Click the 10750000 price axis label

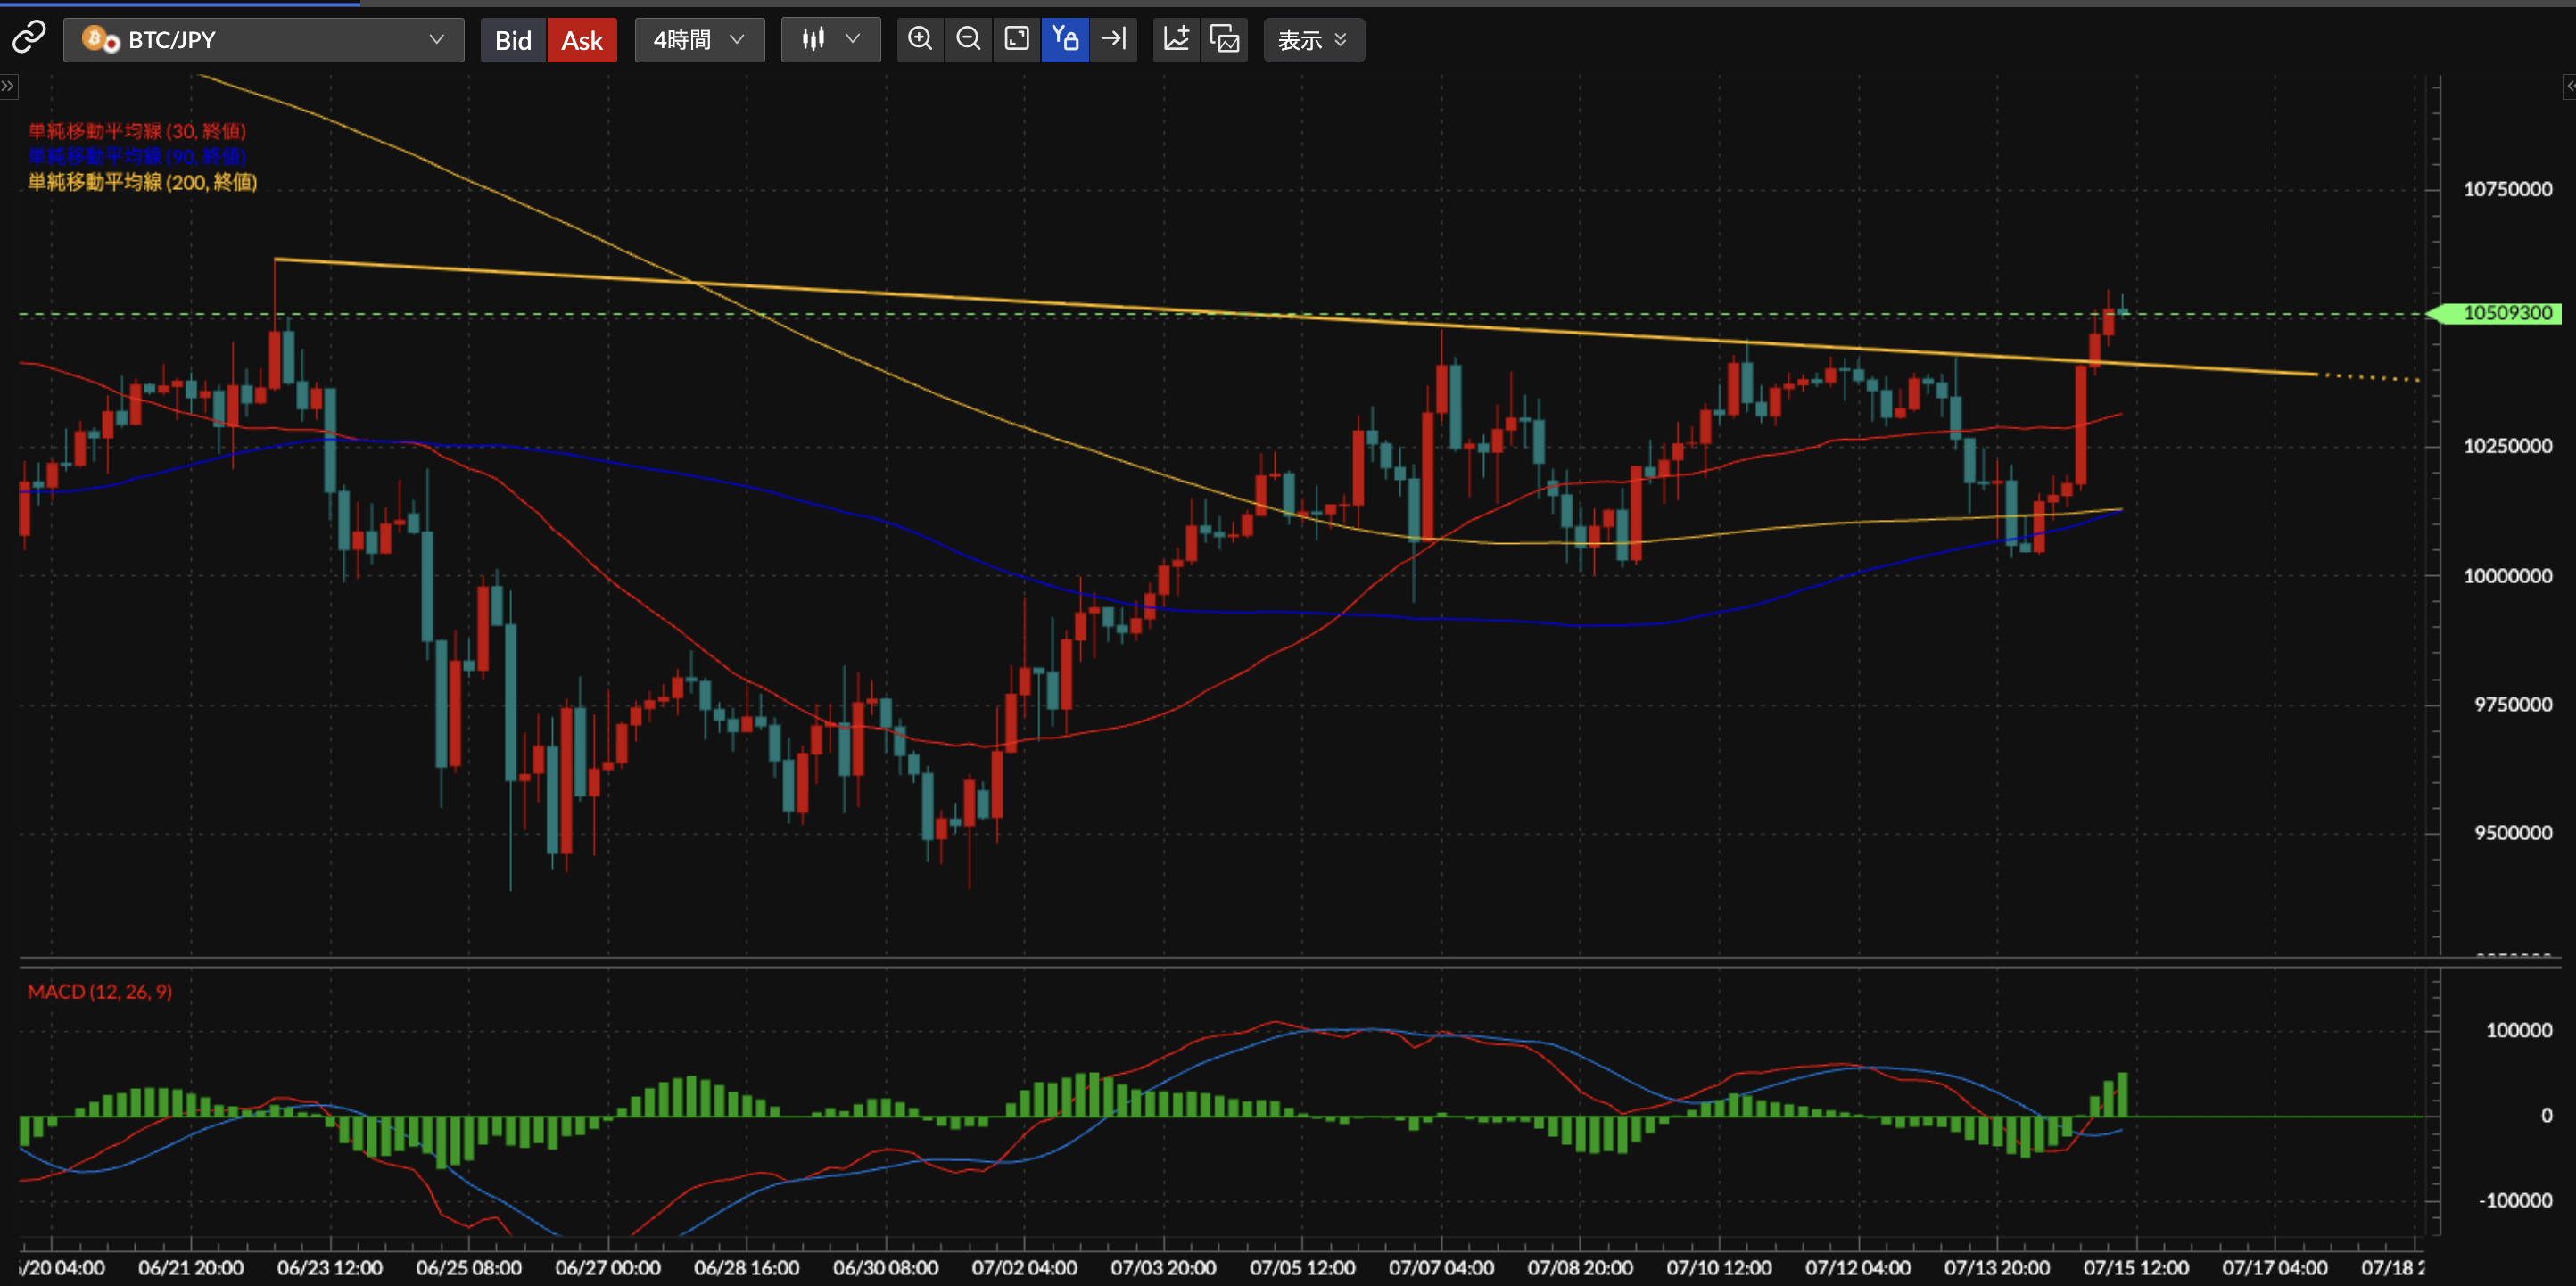coord(2507,189)
